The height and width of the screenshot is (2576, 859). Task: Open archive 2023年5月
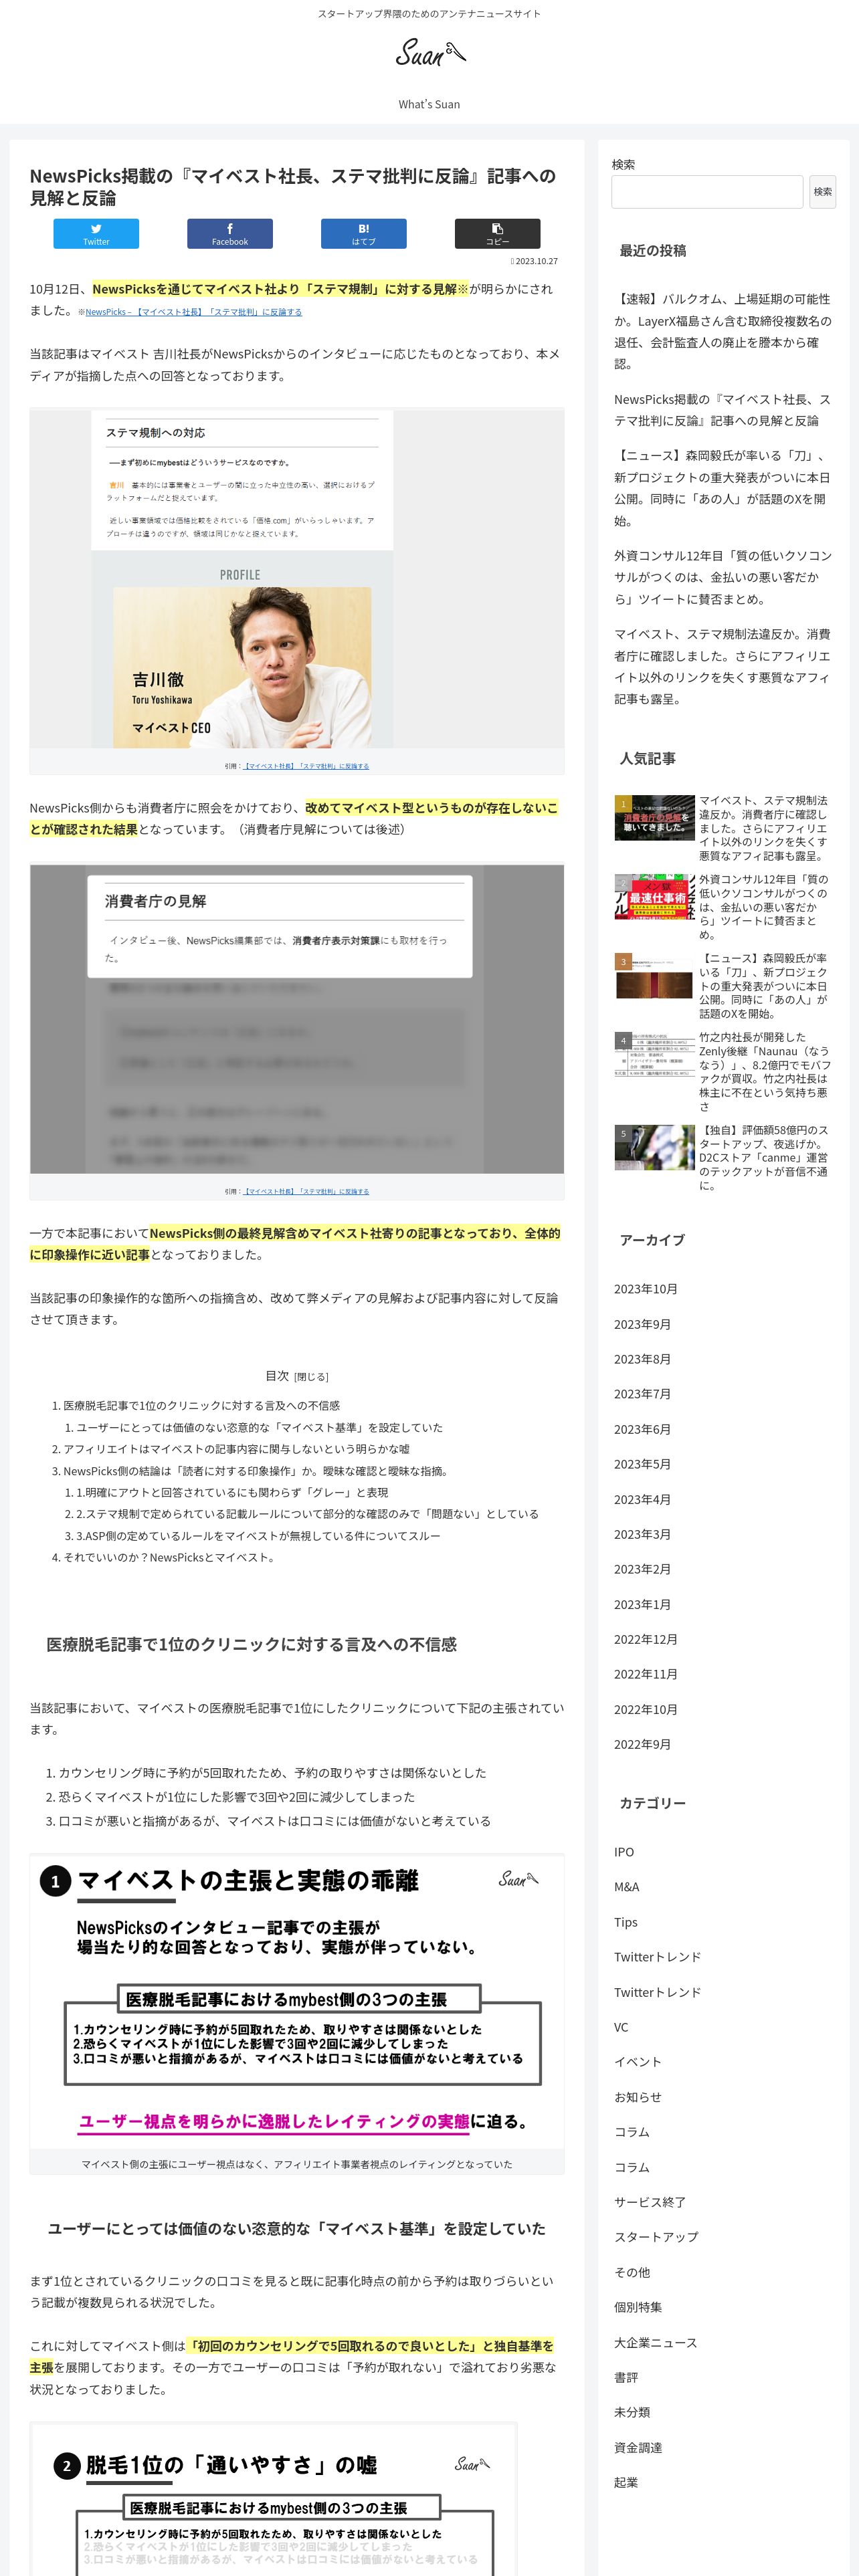click(642, 1464)
